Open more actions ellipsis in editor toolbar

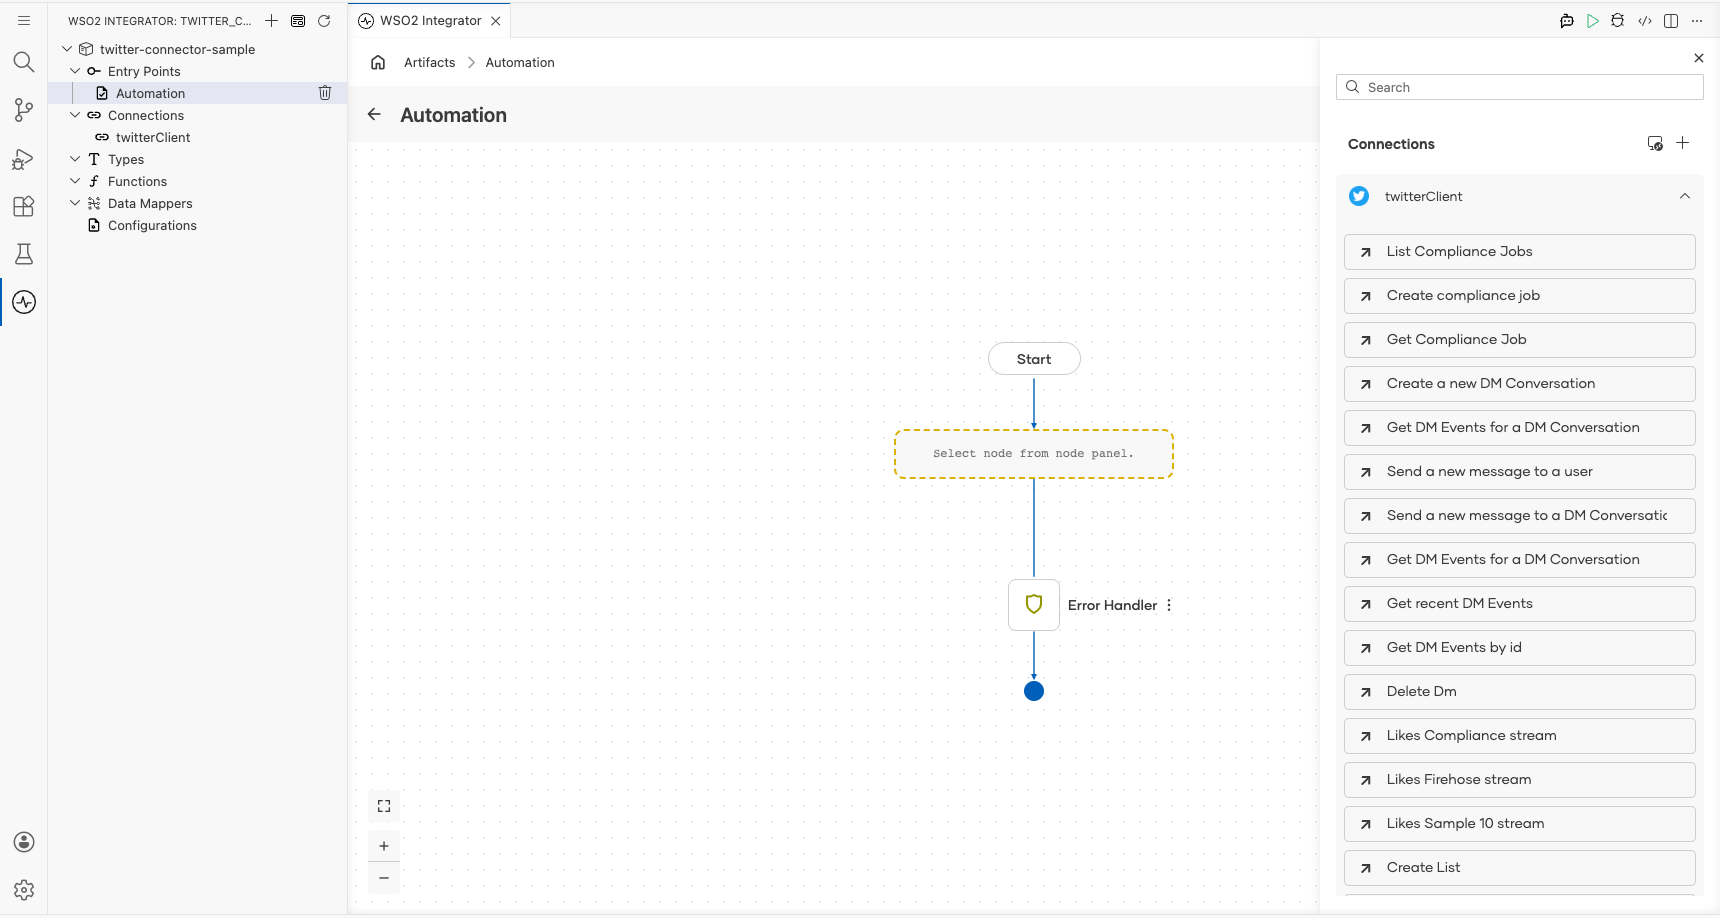[x=1697, y=20]
